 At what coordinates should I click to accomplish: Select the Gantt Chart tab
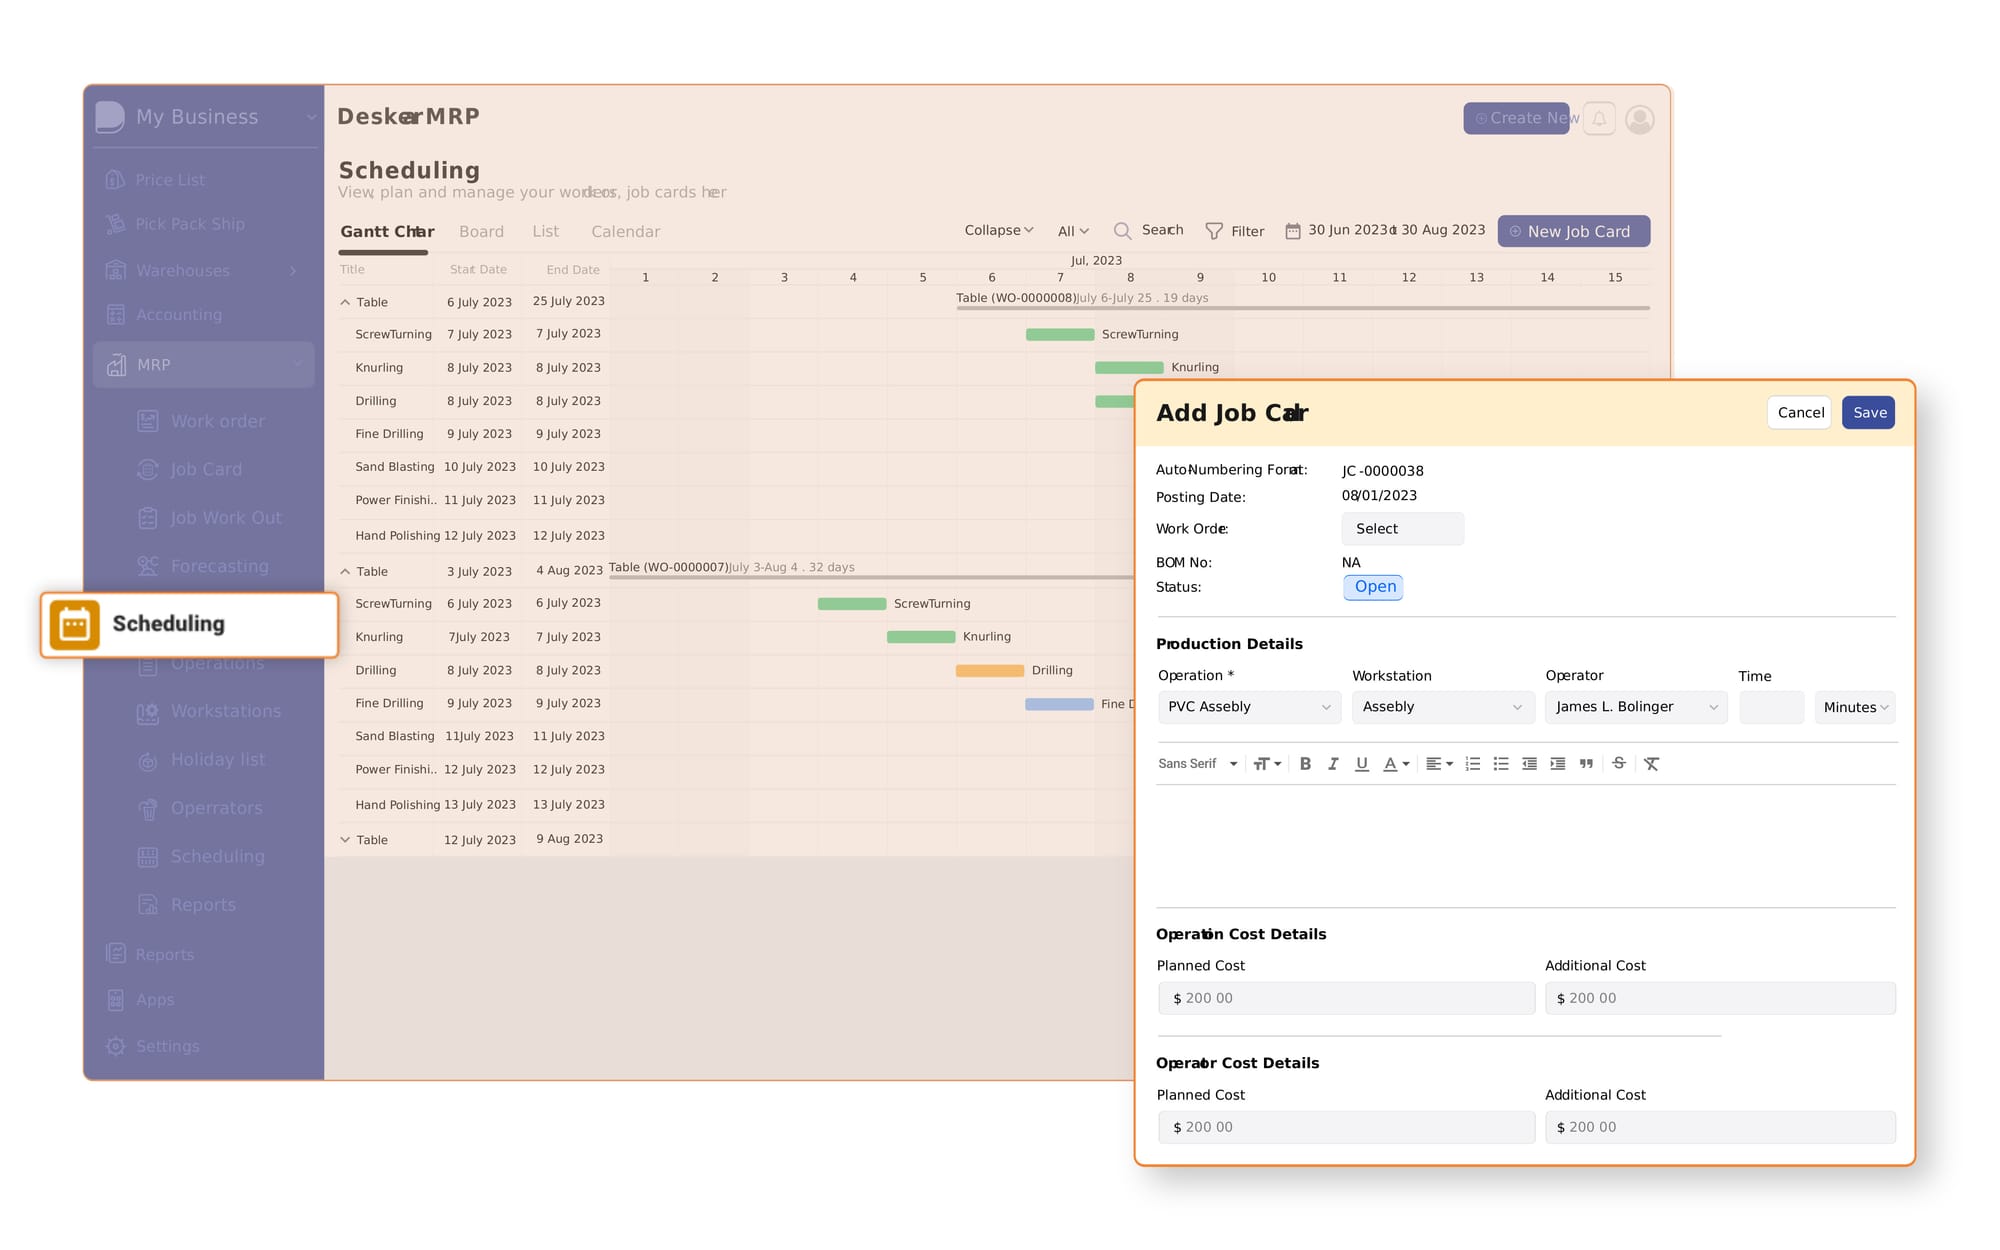[x=384, y=232]
